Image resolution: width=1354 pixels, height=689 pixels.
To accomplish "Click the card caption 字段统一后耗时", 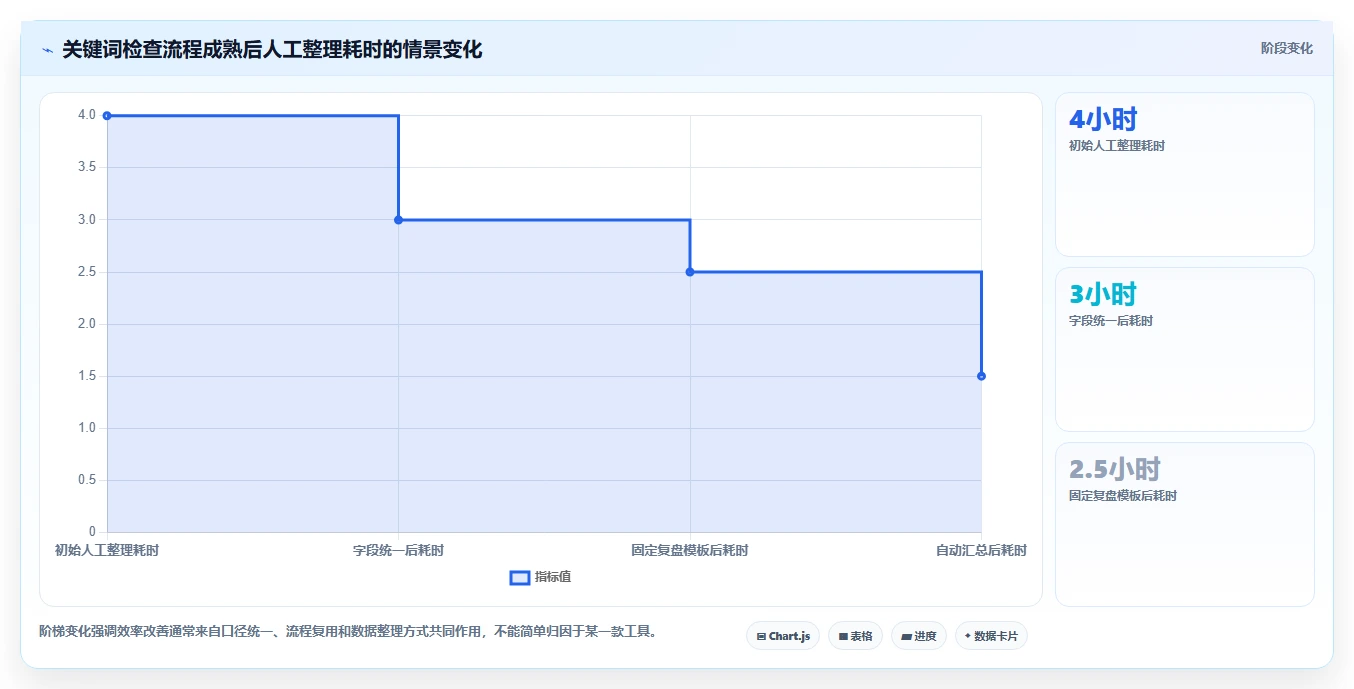I will click(1111, 321).
